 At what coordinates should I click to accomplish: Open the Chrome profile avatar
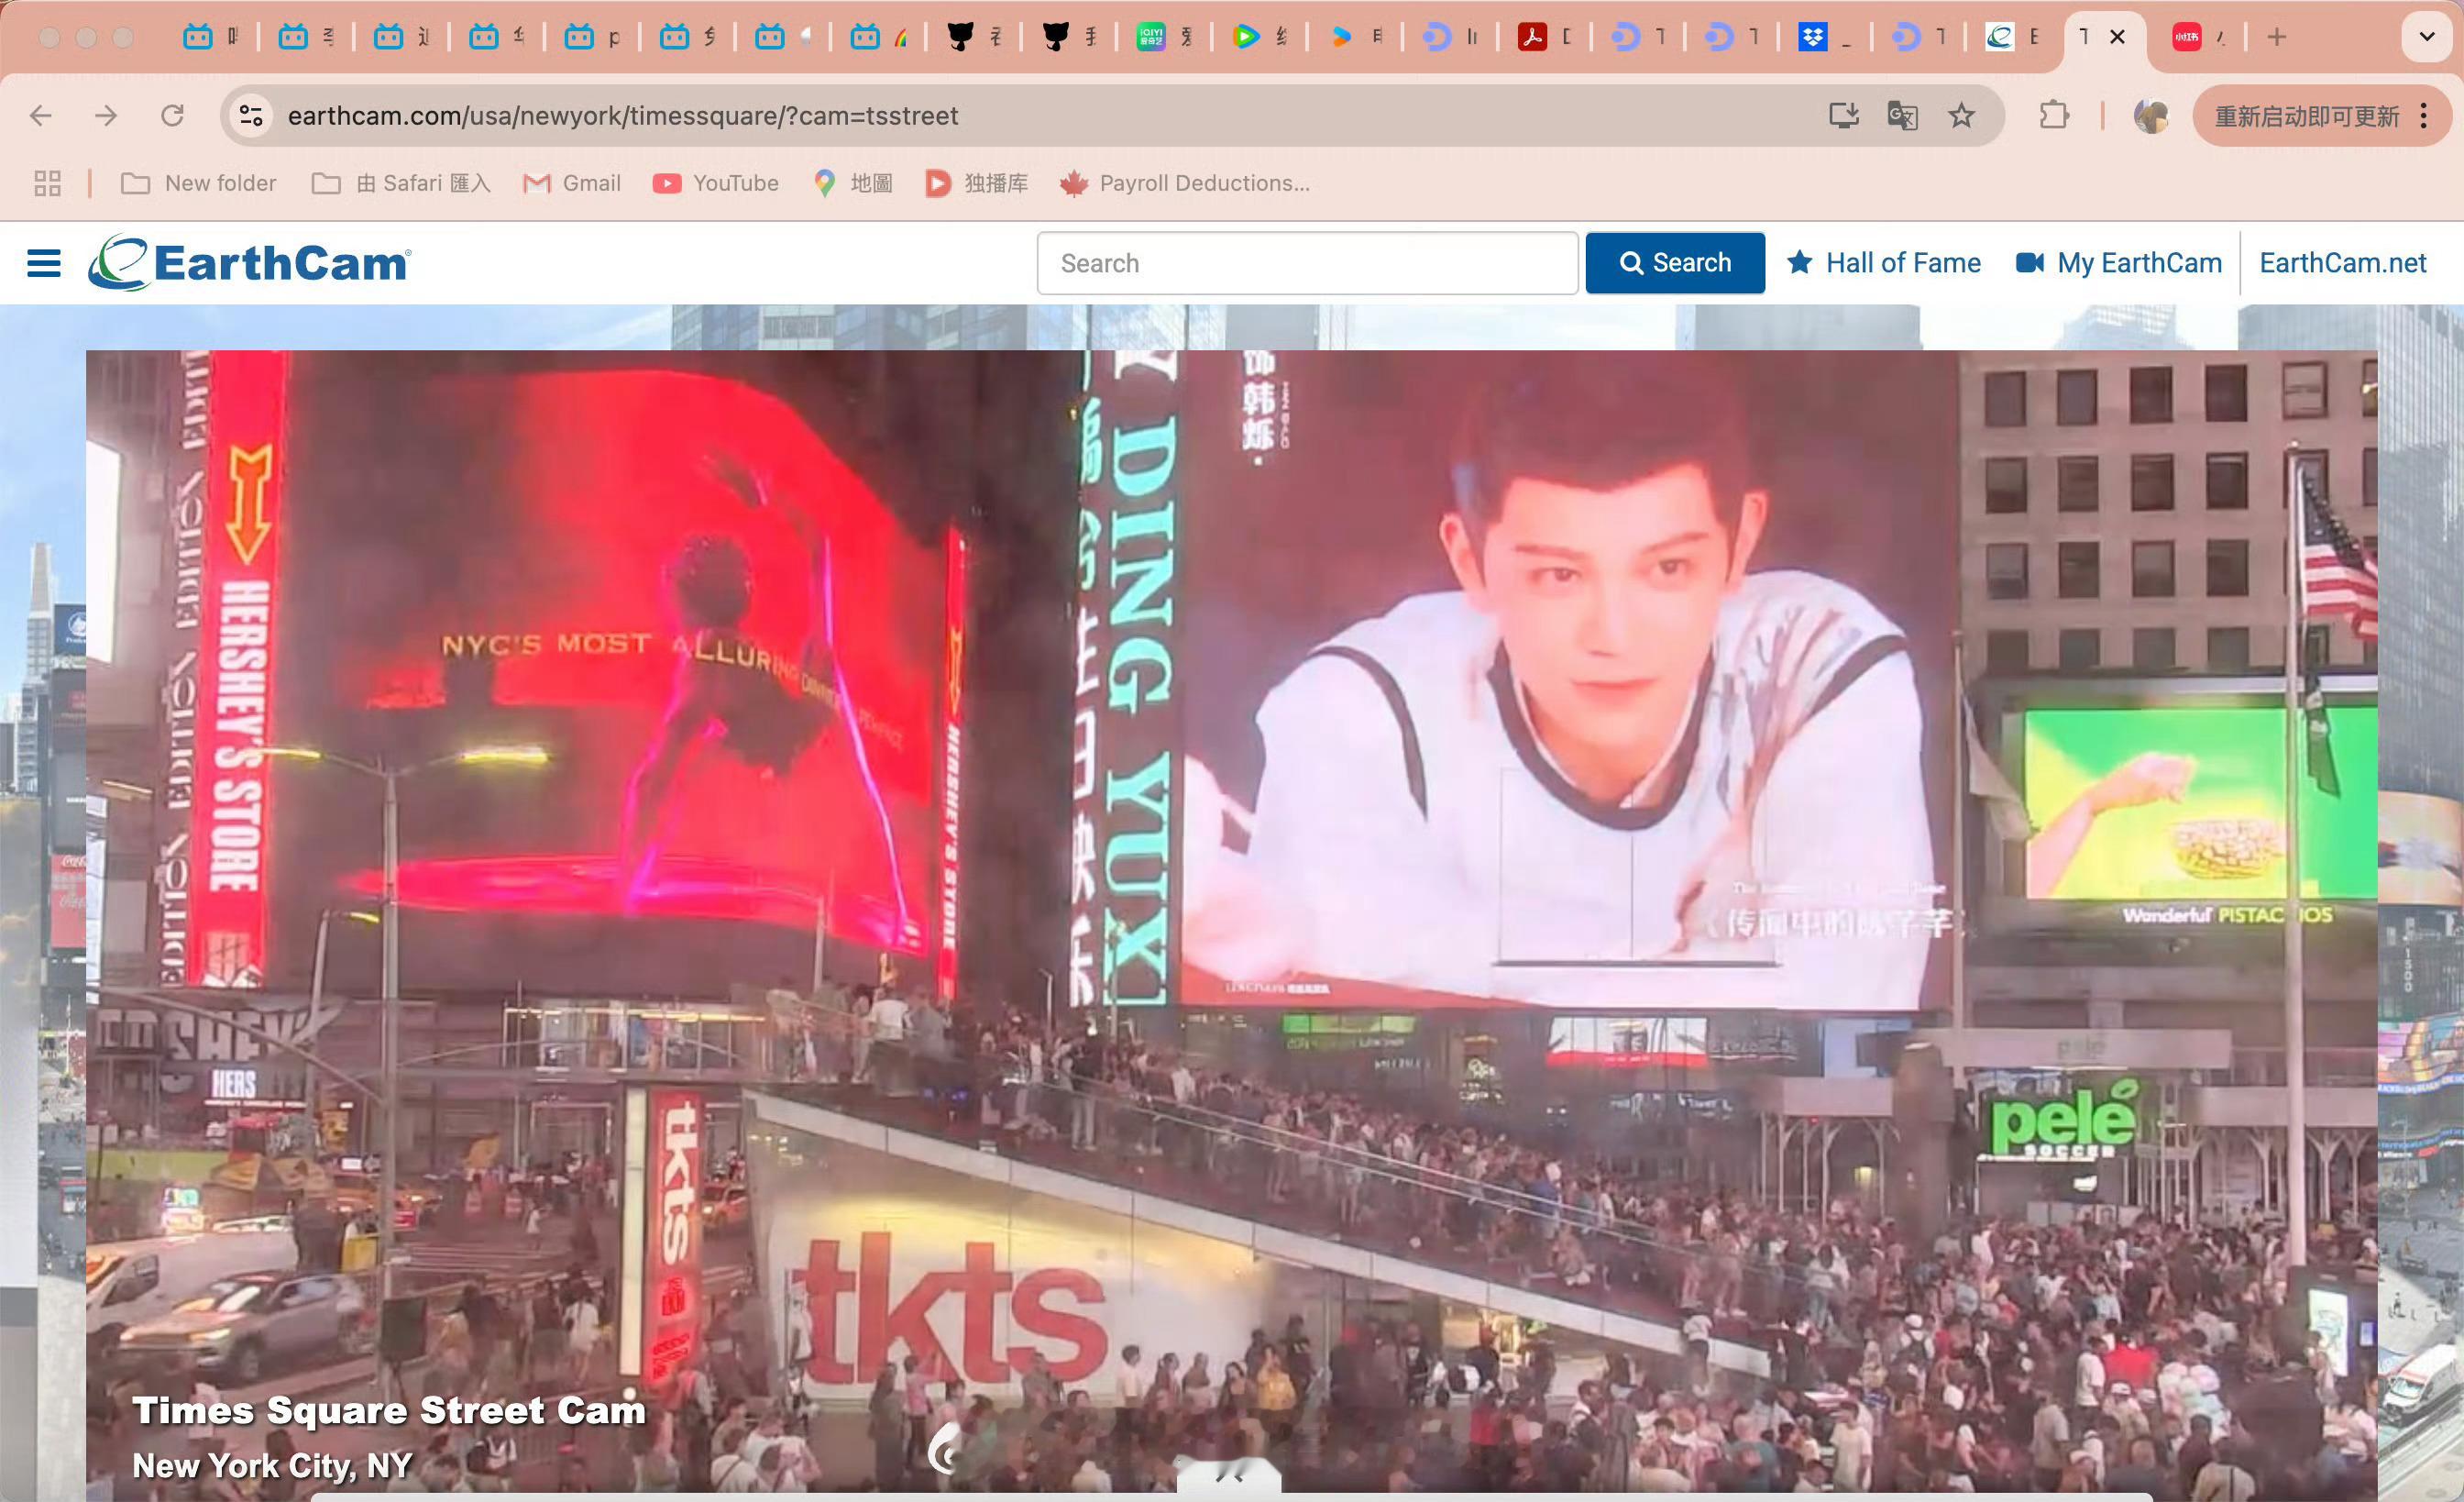2151,116
